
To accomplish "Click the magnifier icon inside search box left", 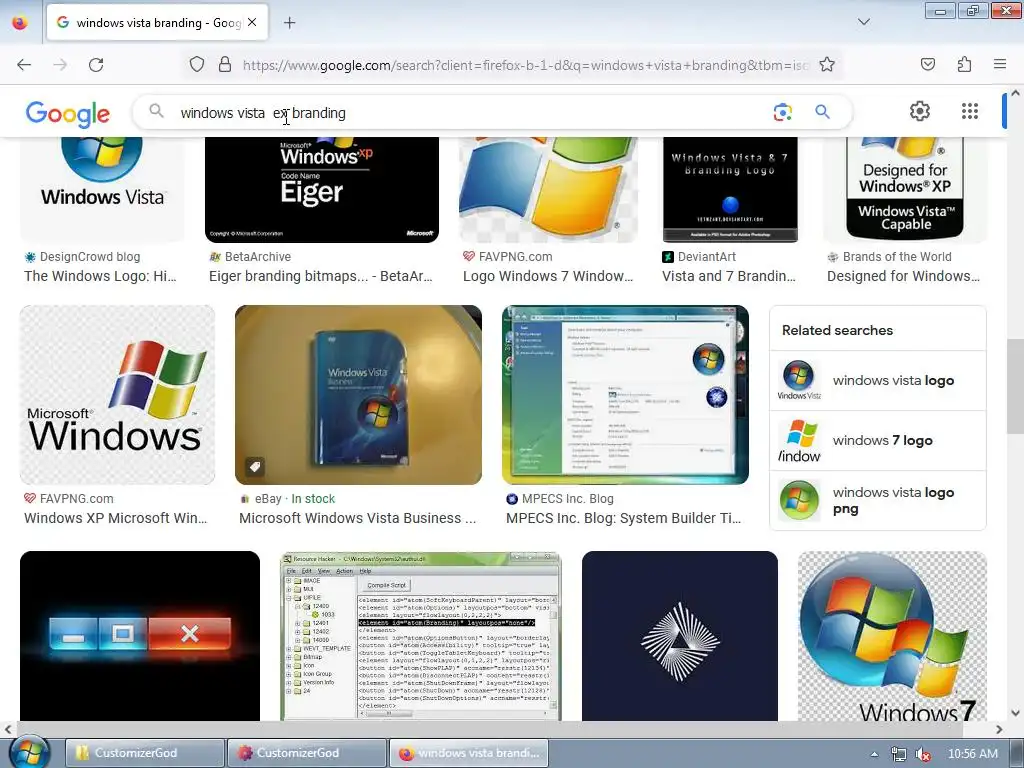I will coord(156,111).
